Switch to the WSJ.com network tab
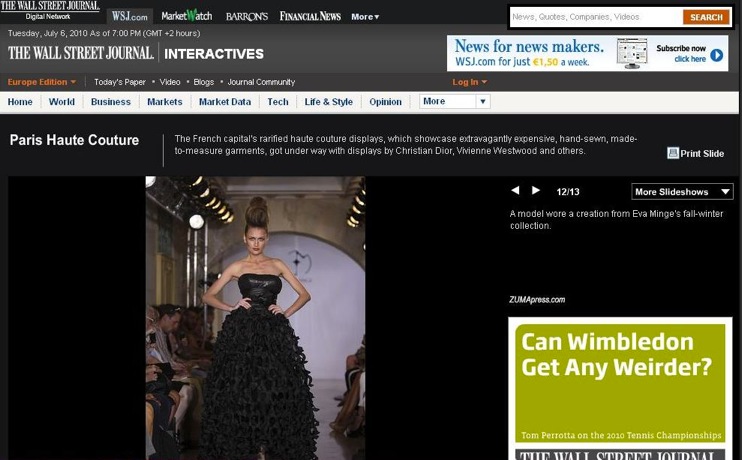The width and height of the screenshot is (742, 460). click(130, 17)
